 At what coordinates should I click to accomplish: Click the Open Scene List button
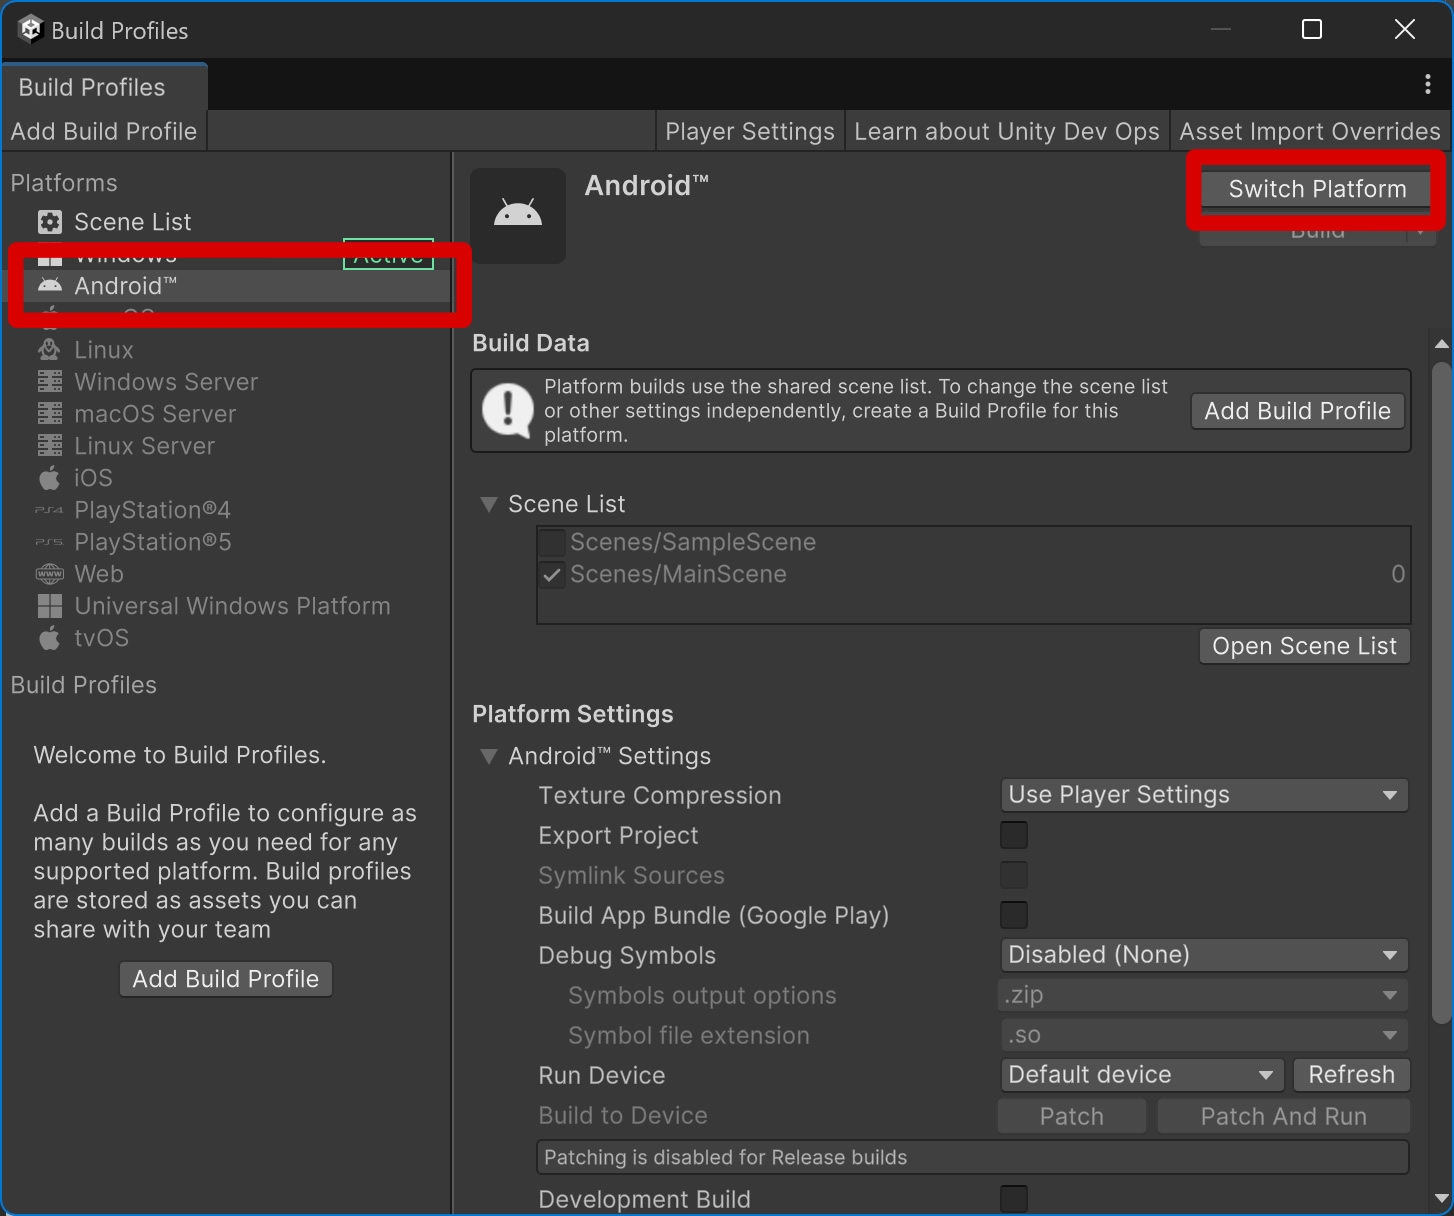[x=1305, y=646]
